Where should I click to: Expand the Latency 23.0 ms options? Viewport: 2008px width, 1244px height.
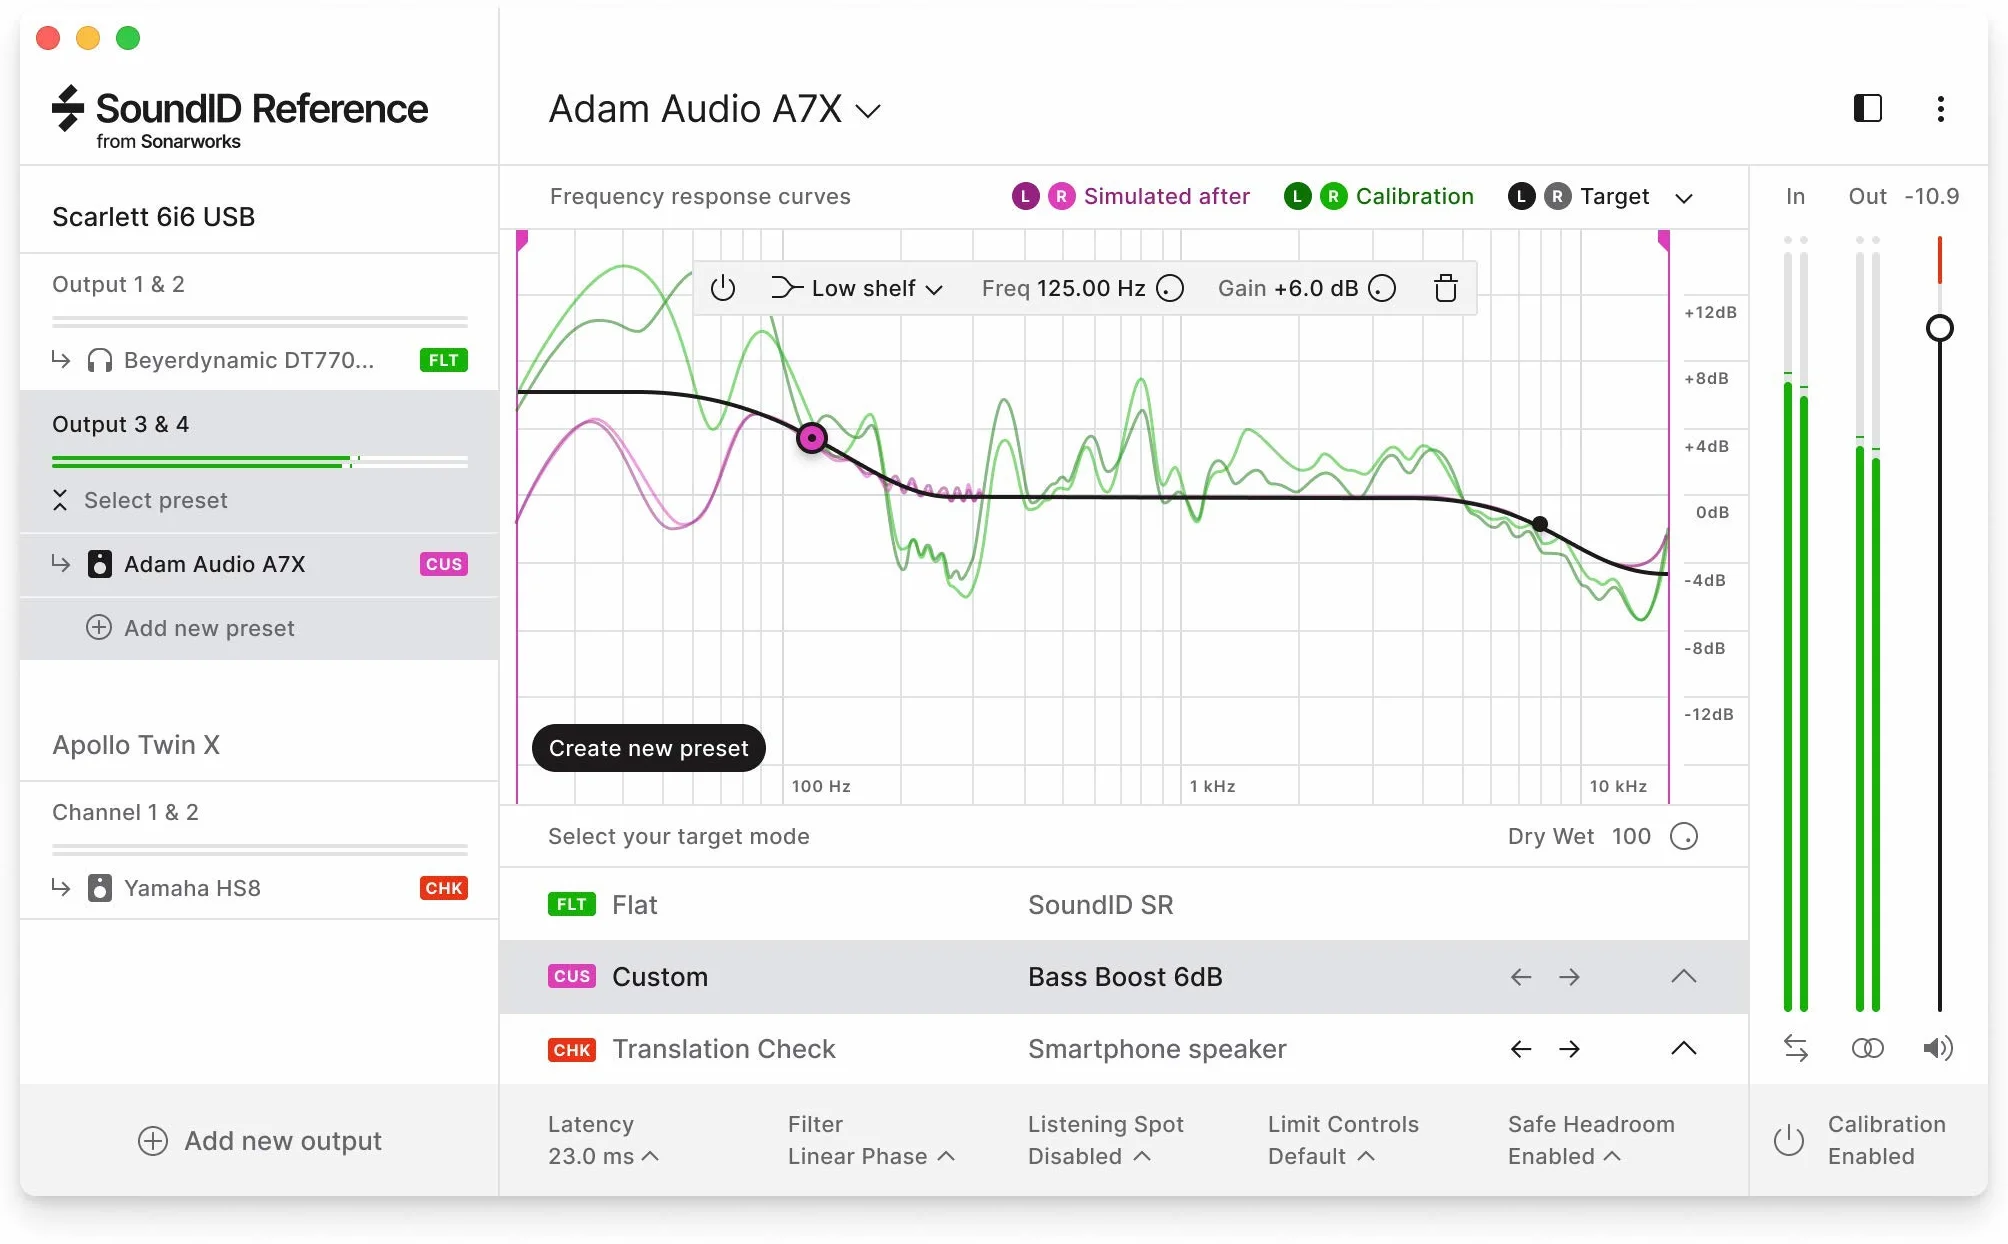click(x=603, y=1140)
